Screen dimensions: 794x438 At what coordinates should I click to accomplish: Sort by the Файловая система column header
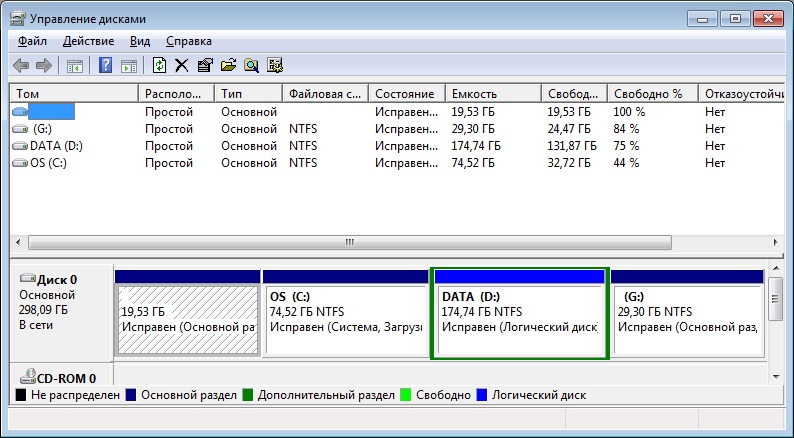coord(326,94)
